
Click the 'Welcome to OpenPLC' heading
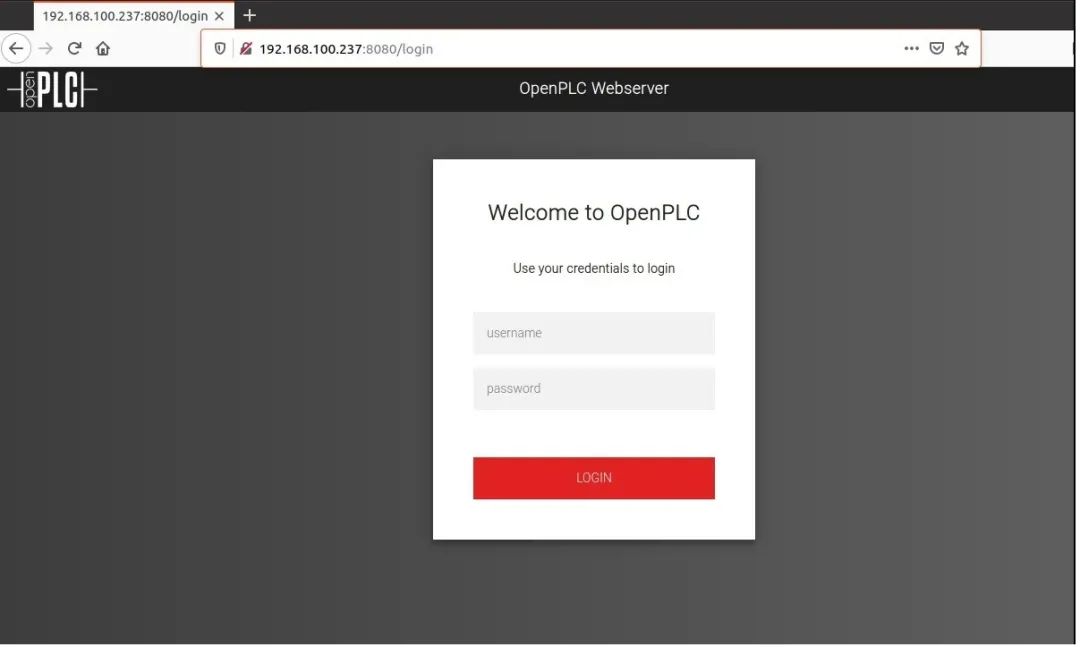(594, 213)
